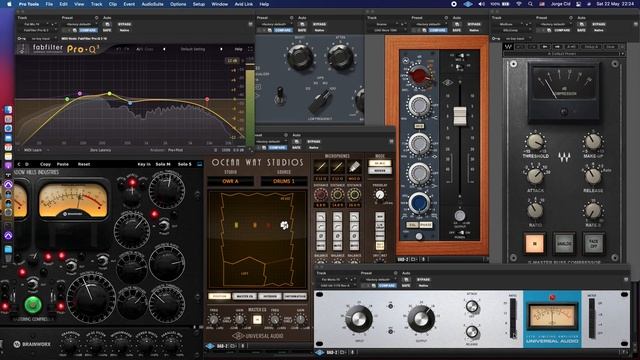Select the purple EQ band node in Pro-Q 3
640x360 pixels.
[x=80, y=93]
